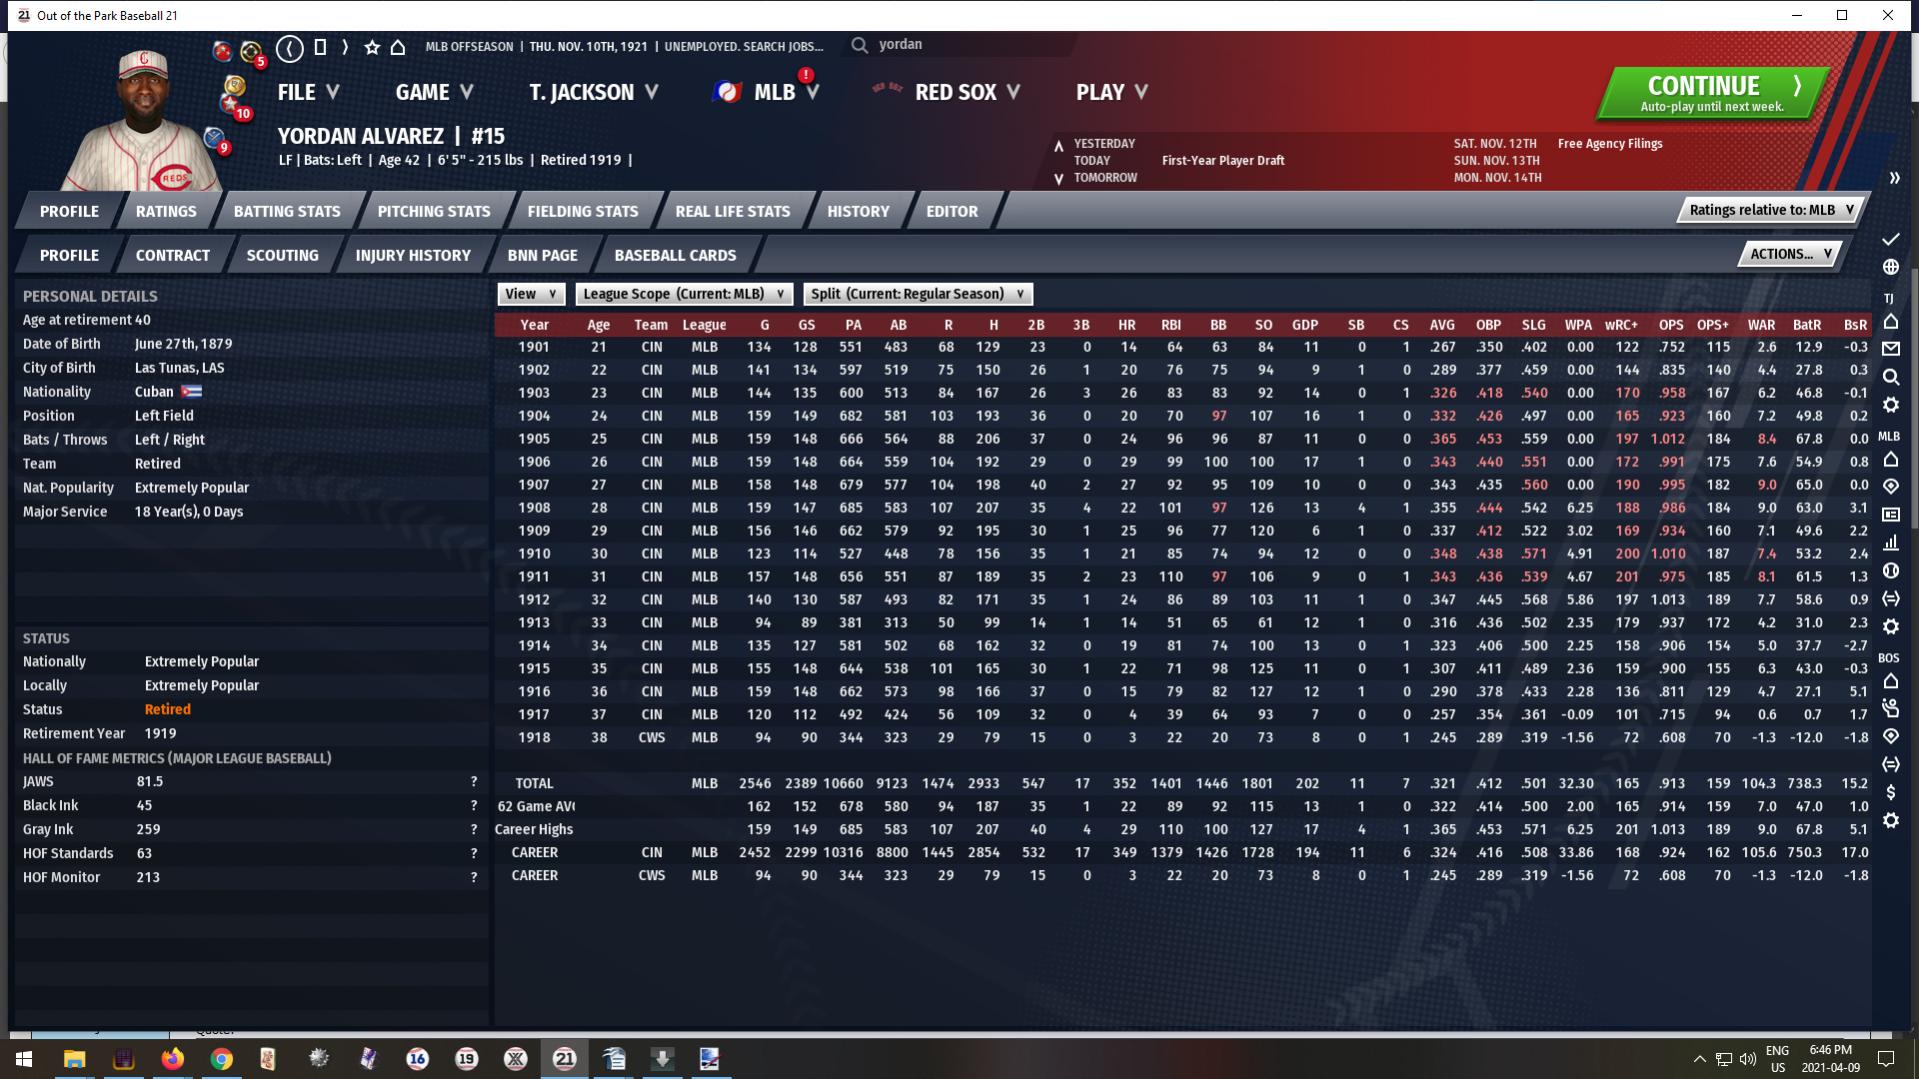Click the checkmark icon in right sidebar

pos(1890,239)
